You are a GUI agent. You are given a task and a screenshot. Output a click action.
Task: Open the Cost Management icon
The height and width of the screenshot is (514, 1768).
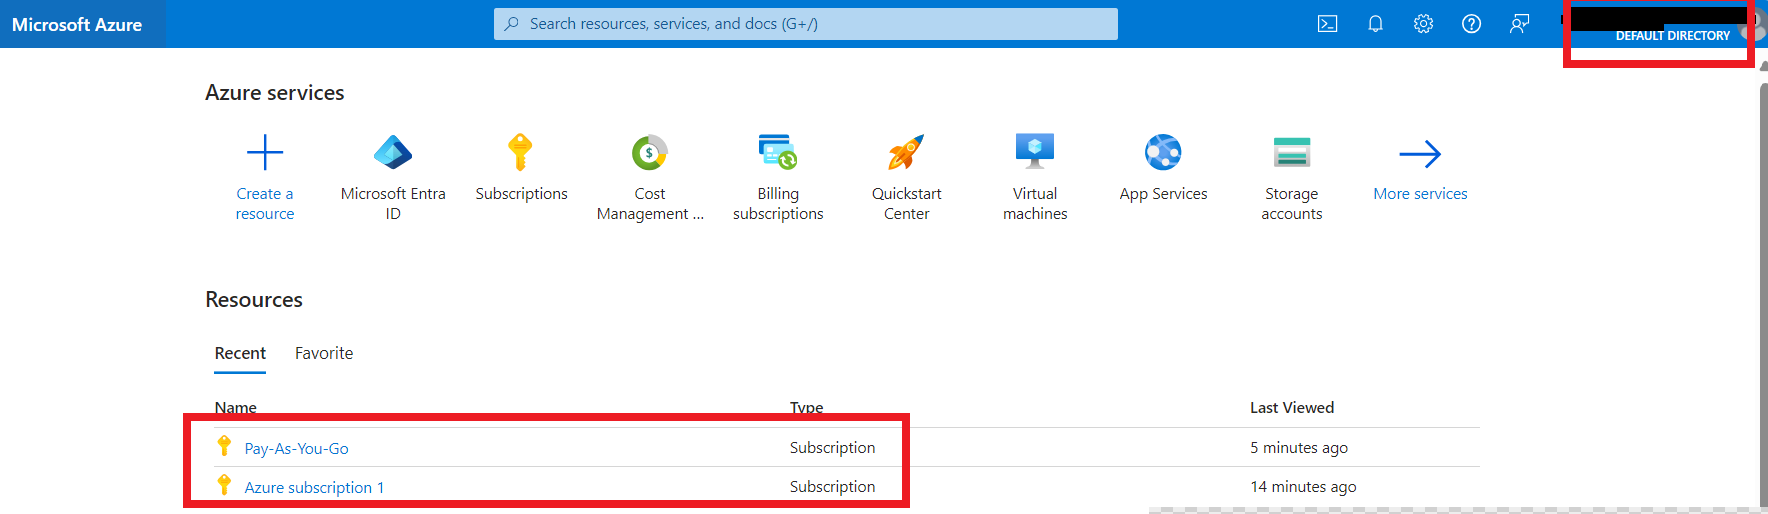click(x=650, y=153)
